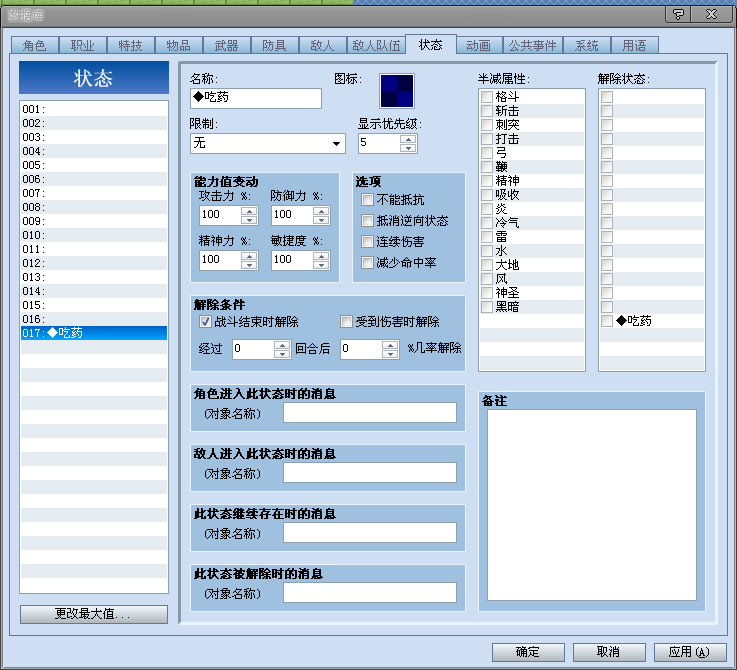Check ◆吃药 in 解除状态 list
Screen dimensions: 737x670
tap(607, 321)
